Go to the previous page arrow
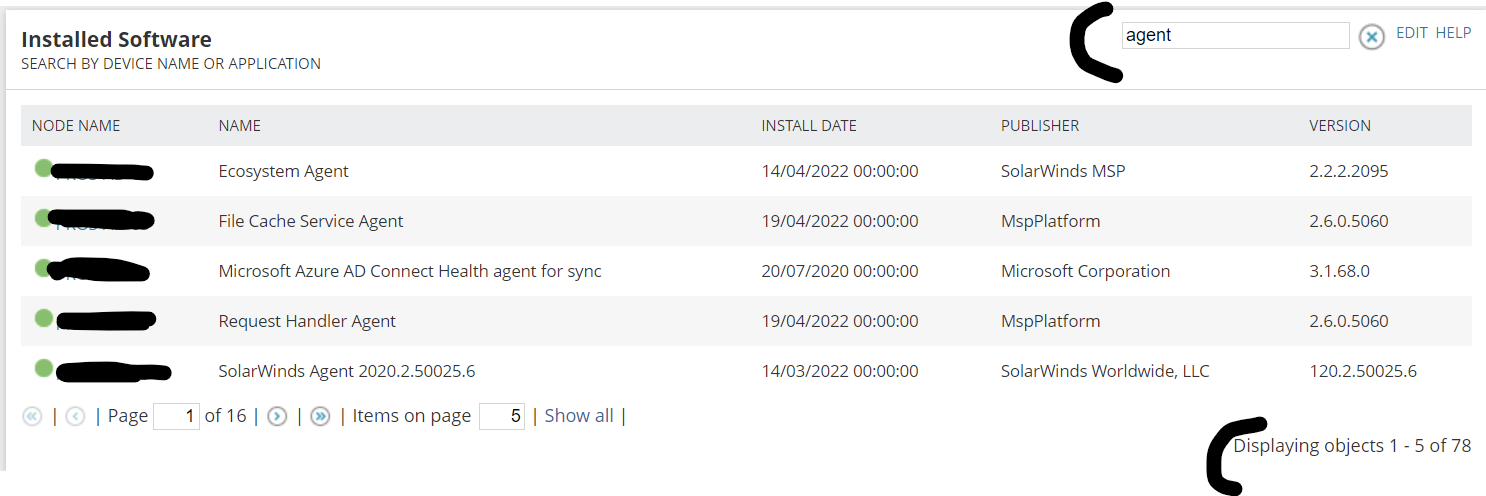Viewport: 1486px width, 496px height. tap(75, 416)
